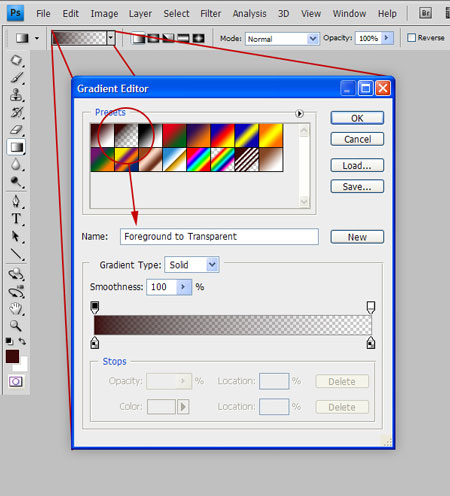This screenshot has width=450, height=496.
Task: Select the Black, White preset thumbnail
Action: point(150,135)
